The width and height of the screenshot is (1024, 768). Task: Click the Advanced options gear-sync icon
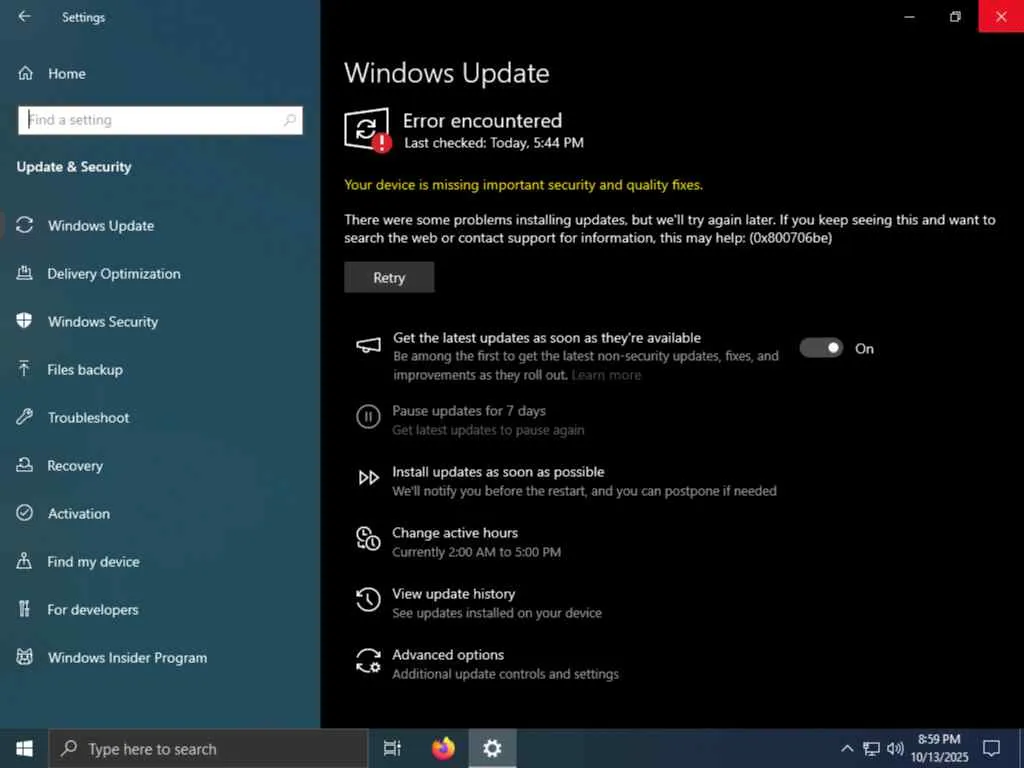click(368, 660)
